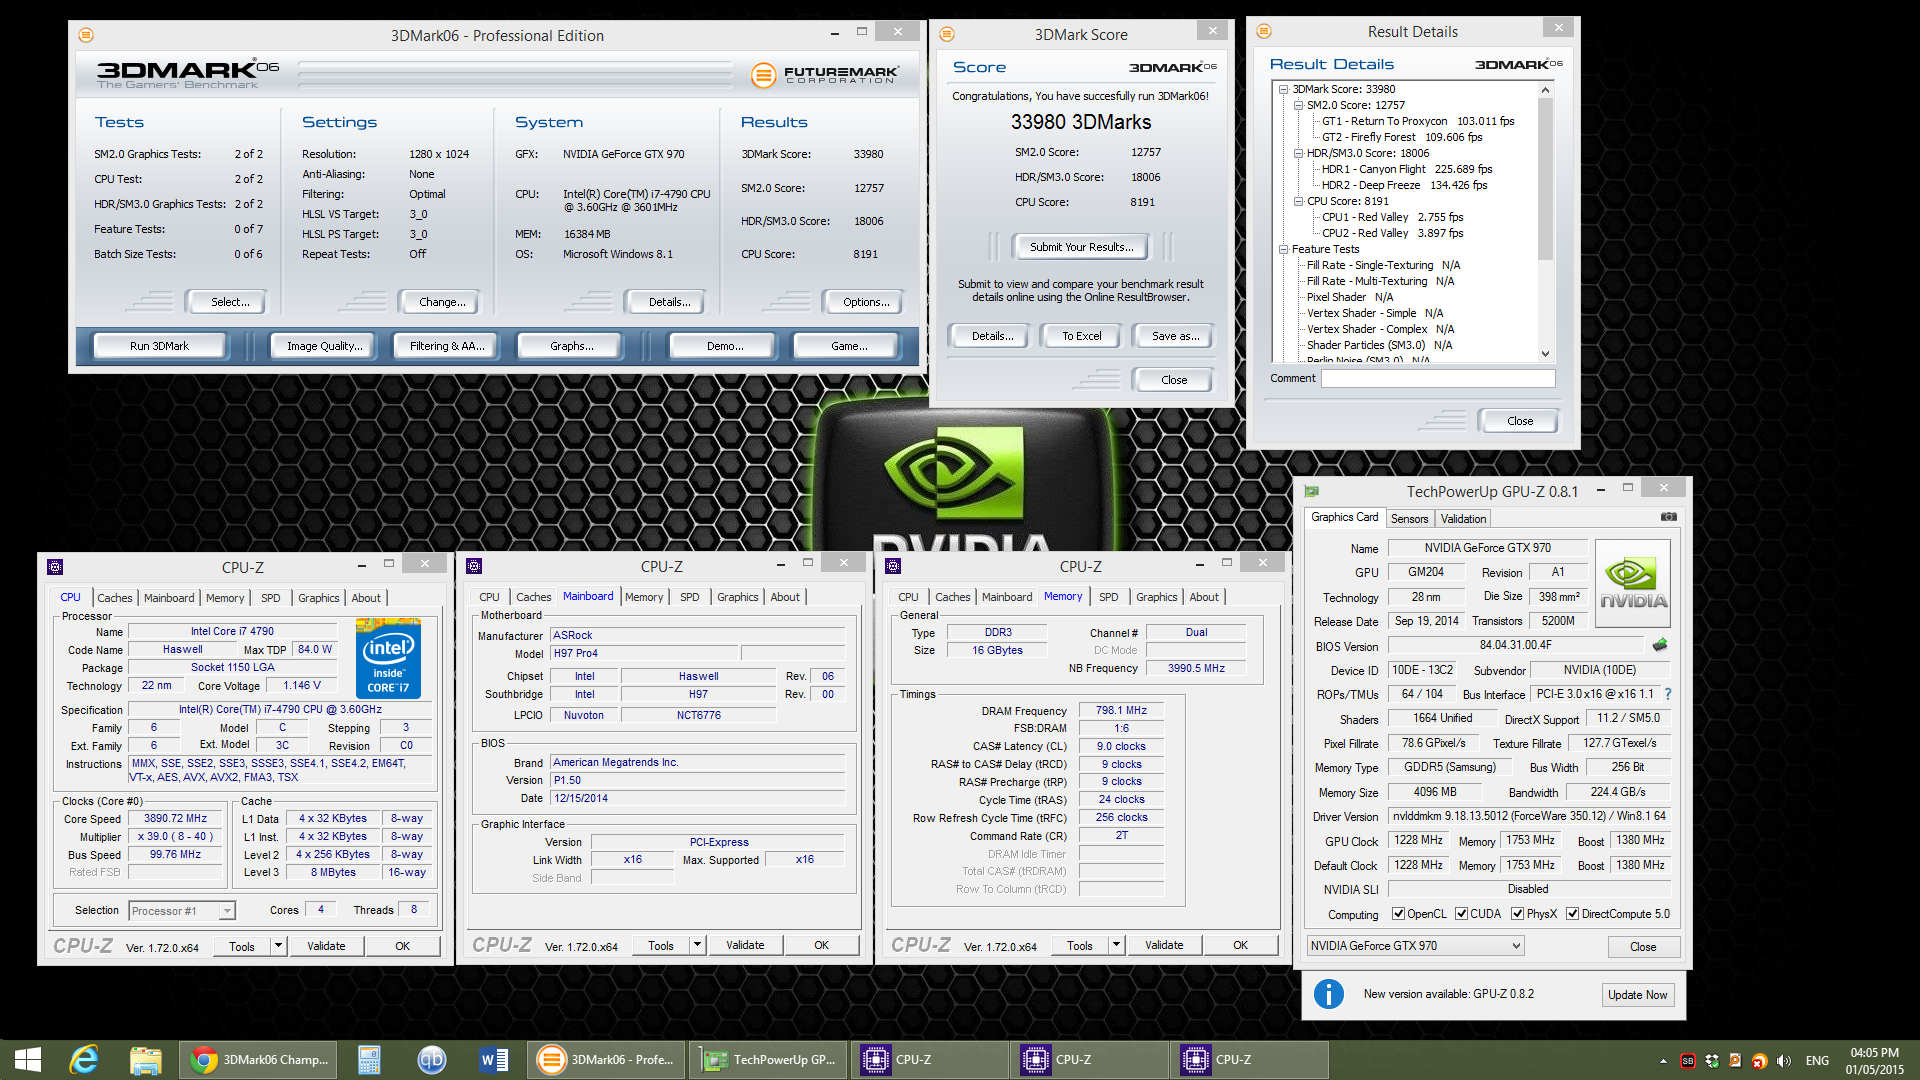Click the Comment input field
Viewport: 1920px width, 1080px height.
(1437, 378)
